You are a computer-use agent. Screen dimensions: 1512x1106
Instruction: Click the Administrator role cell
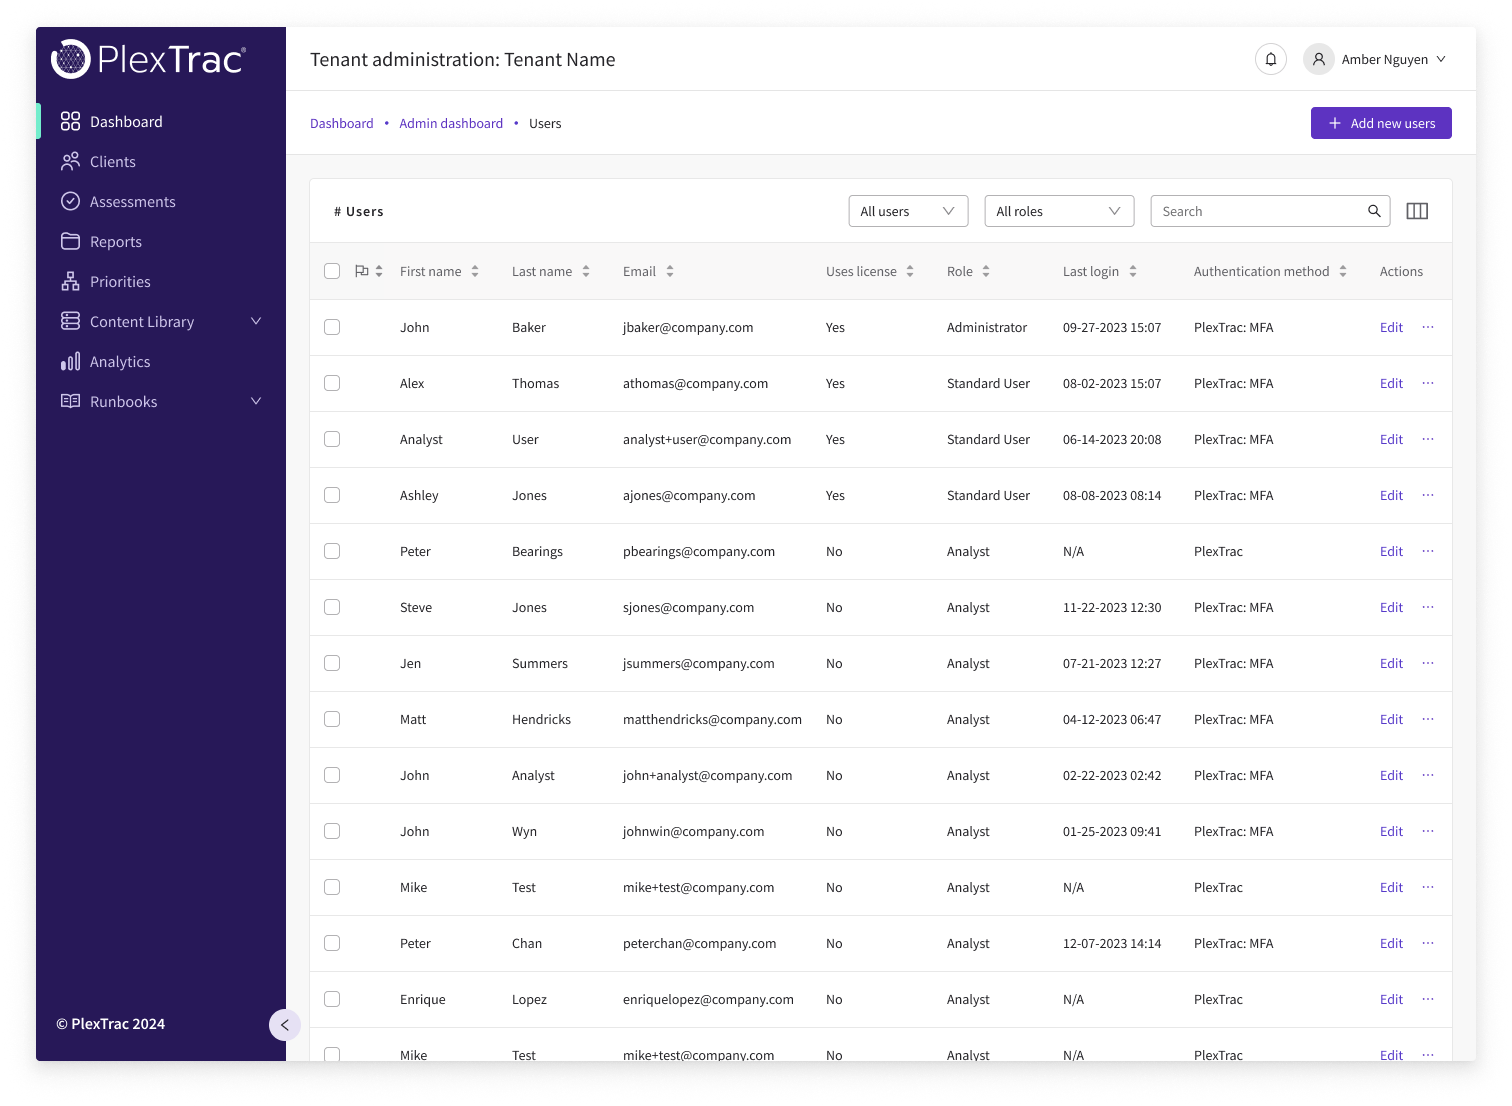click(987, 327)
